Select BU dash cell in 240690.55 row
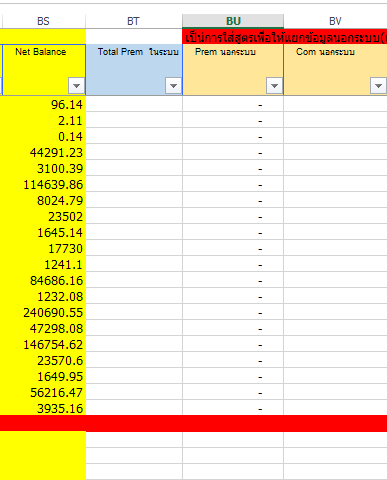 (x=233, y=313)
